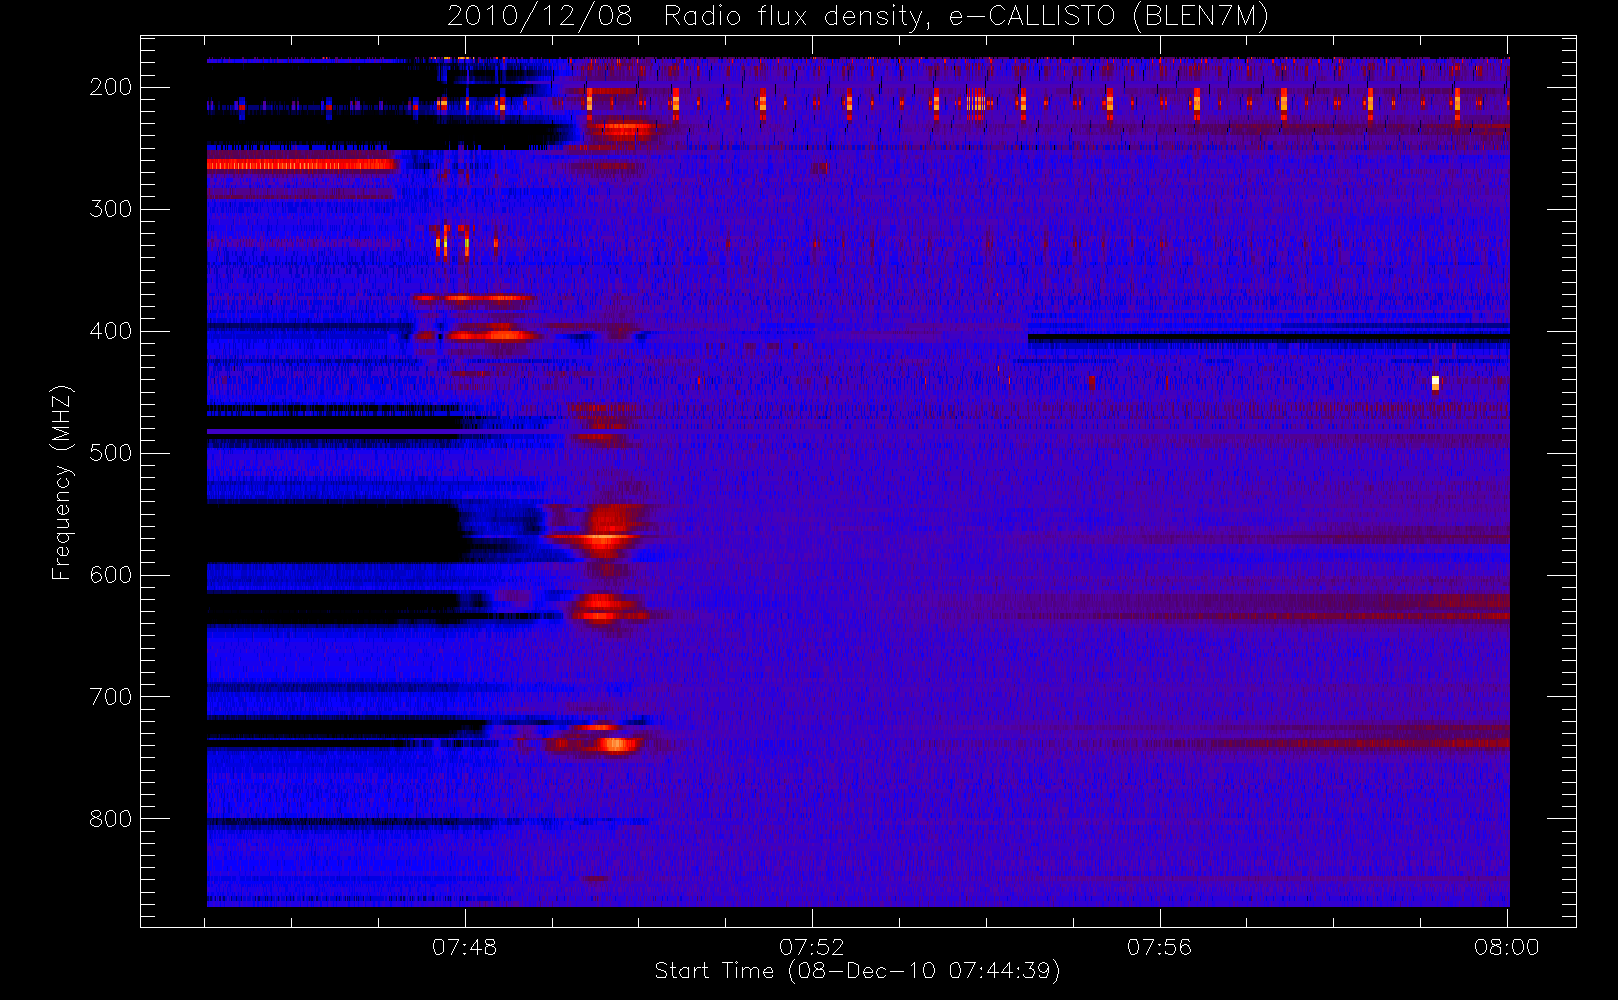The width and height of the screenshot is (1618, 1000).
Task: Click the 500 frequency tick label
Action: tap(110, 453)
